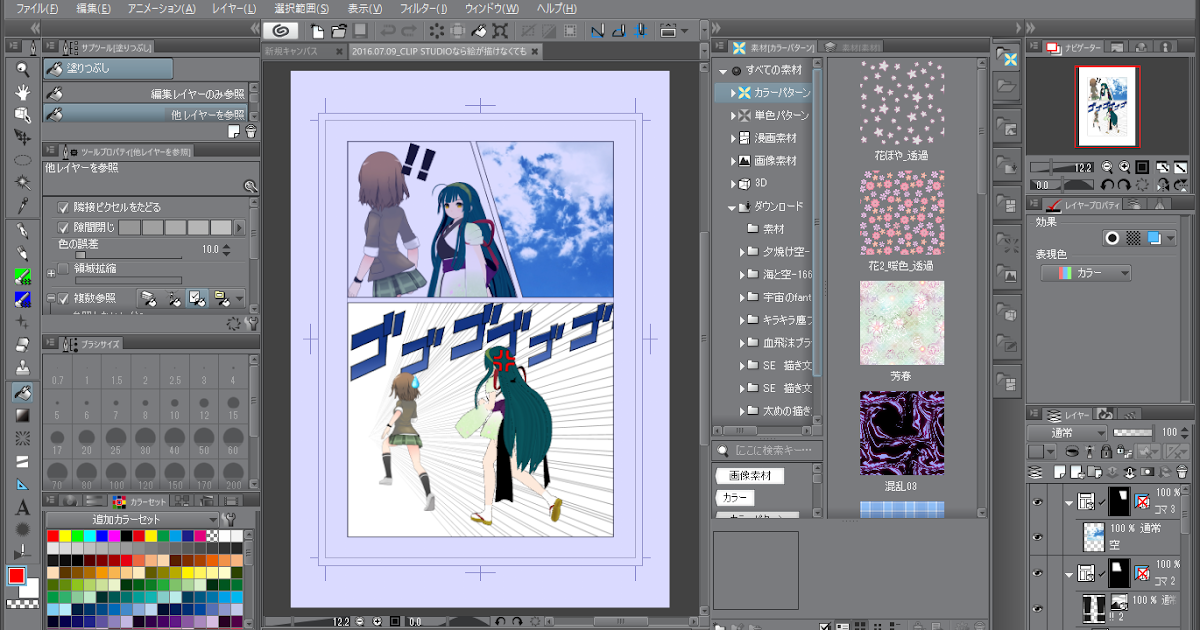Click red foreground main color swatch
This screenshot has height=630, width=1200.
pos(17,576)
